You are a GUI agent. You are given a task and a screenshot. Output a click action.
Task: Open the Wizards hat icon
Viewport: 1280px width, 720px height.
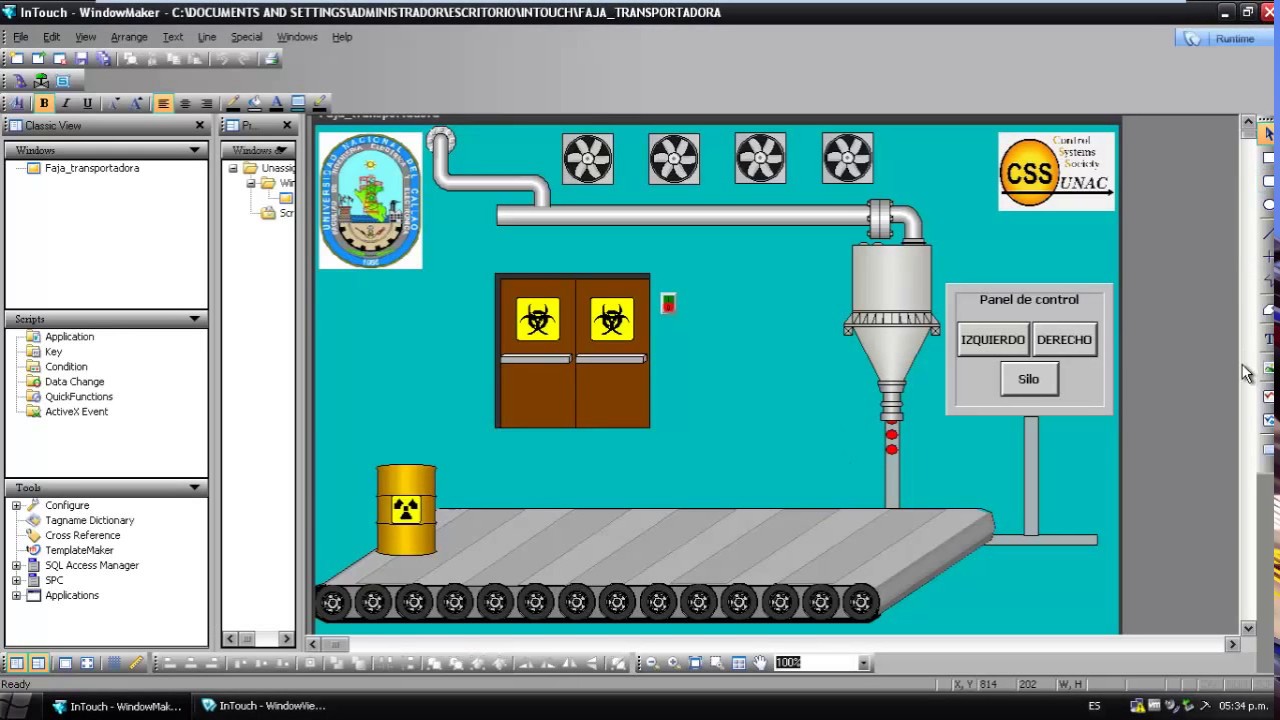(x=19, y=81)
